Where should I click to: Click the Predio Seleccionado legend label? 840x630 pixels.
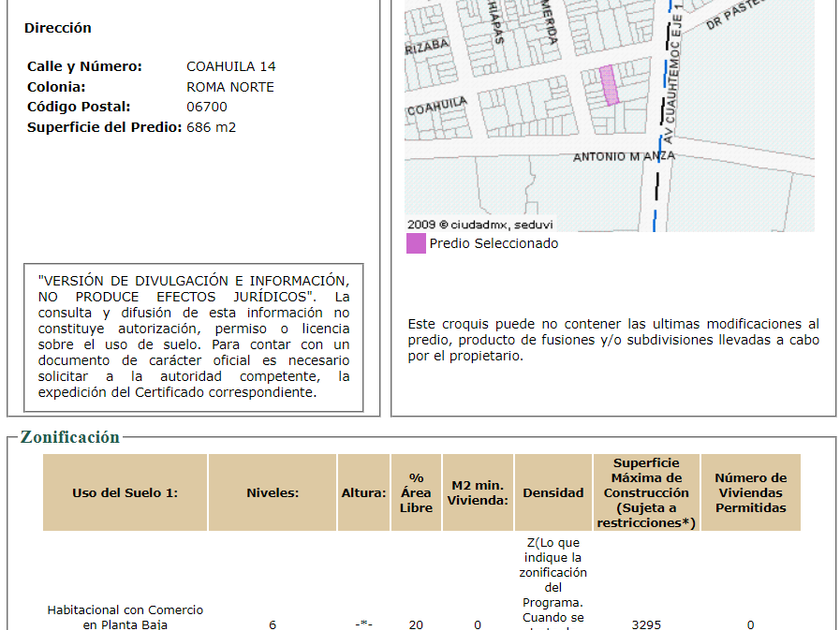(x=494, y=243)
